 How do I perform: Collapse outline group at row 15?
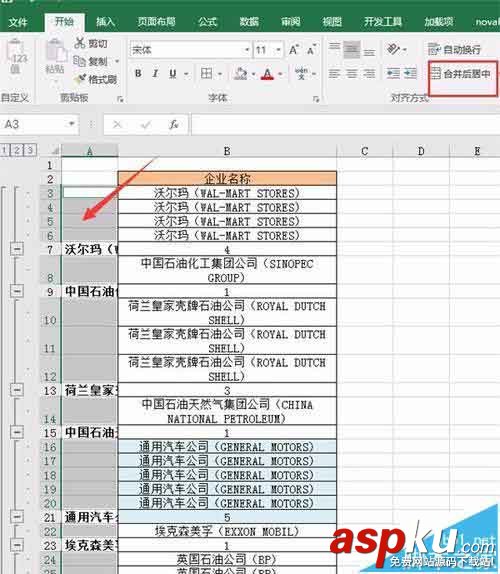coord(17,432)
